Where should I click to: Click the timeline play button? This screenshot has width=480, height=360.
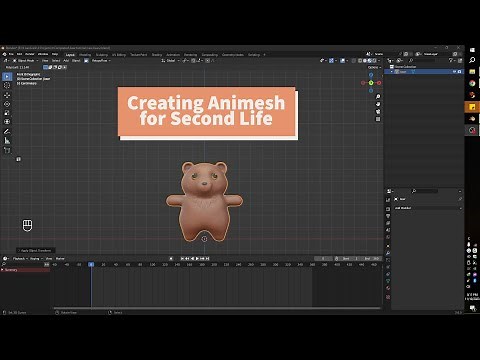pos(197,259)
